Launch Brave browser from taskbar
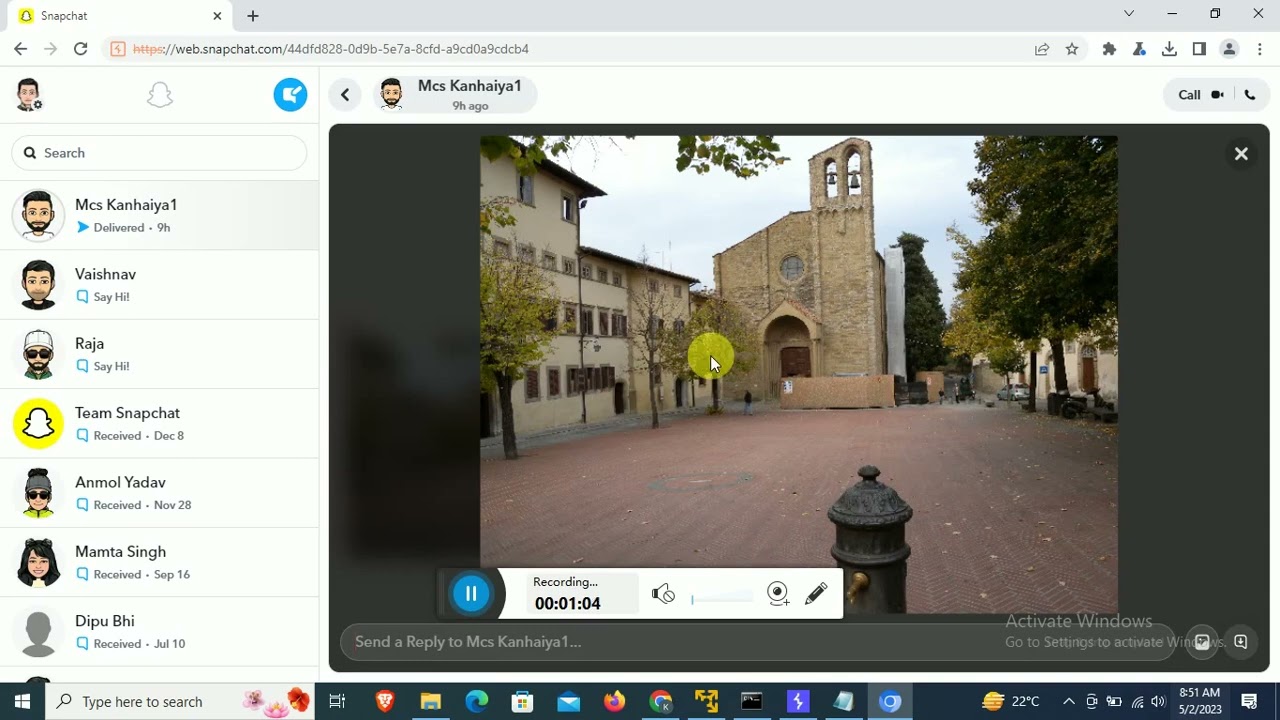1280x720 pixels. (384, 702)
